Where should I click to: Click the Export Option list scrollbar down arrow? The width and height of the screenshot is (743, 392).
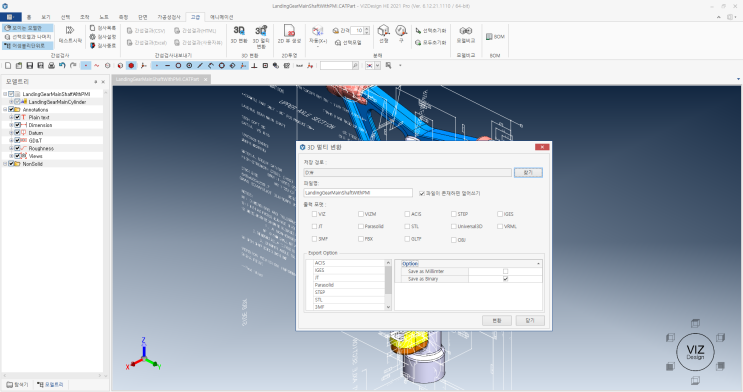388,307
